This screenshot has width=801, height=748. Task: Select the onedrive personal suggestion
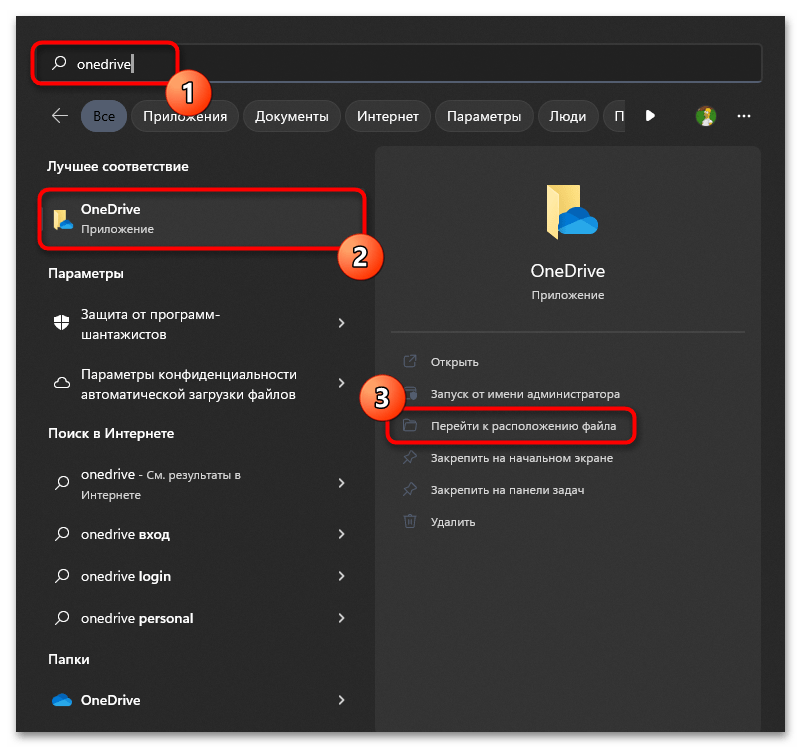tap(198, 618)
